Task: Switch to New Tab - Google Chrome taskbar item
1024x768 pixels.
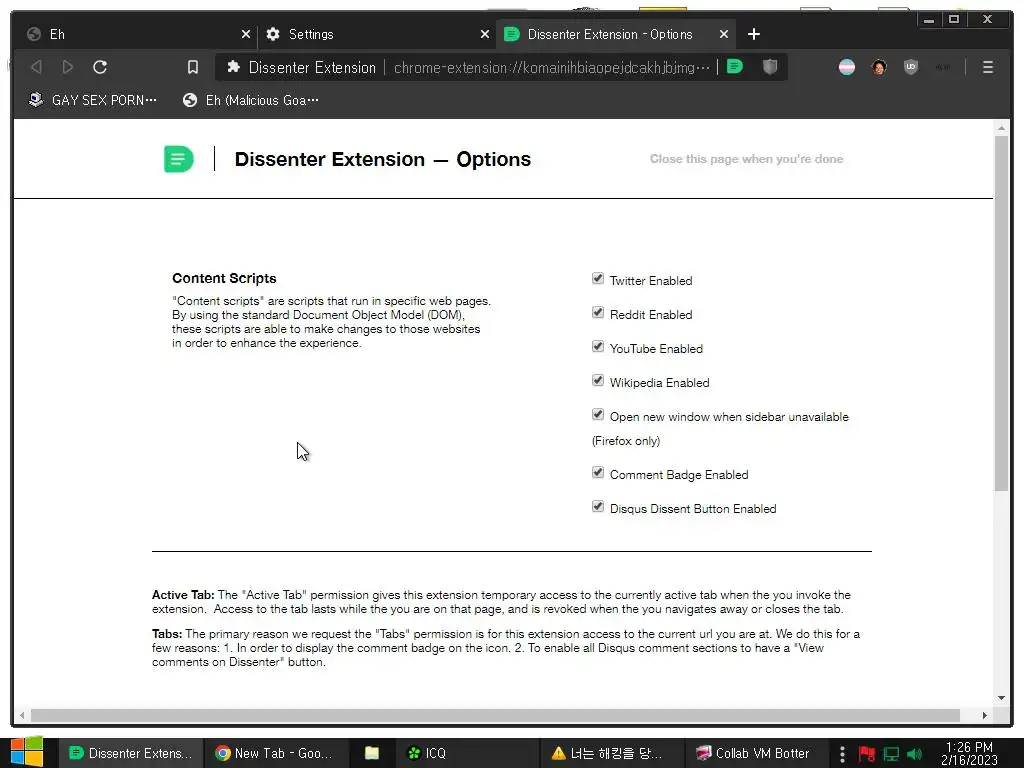Action: (x=275, y=753)
